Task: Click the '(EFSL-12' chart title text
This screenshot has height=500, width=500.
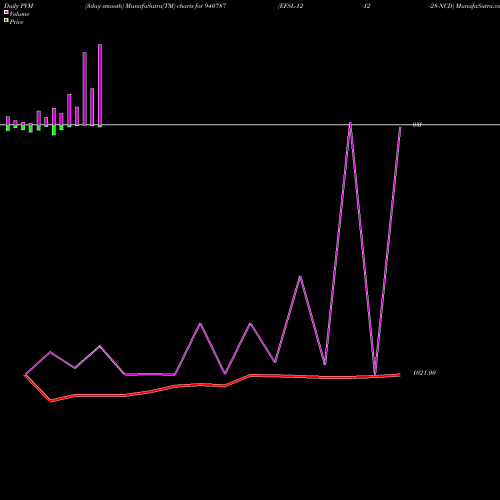Action: tap(291, 6)
